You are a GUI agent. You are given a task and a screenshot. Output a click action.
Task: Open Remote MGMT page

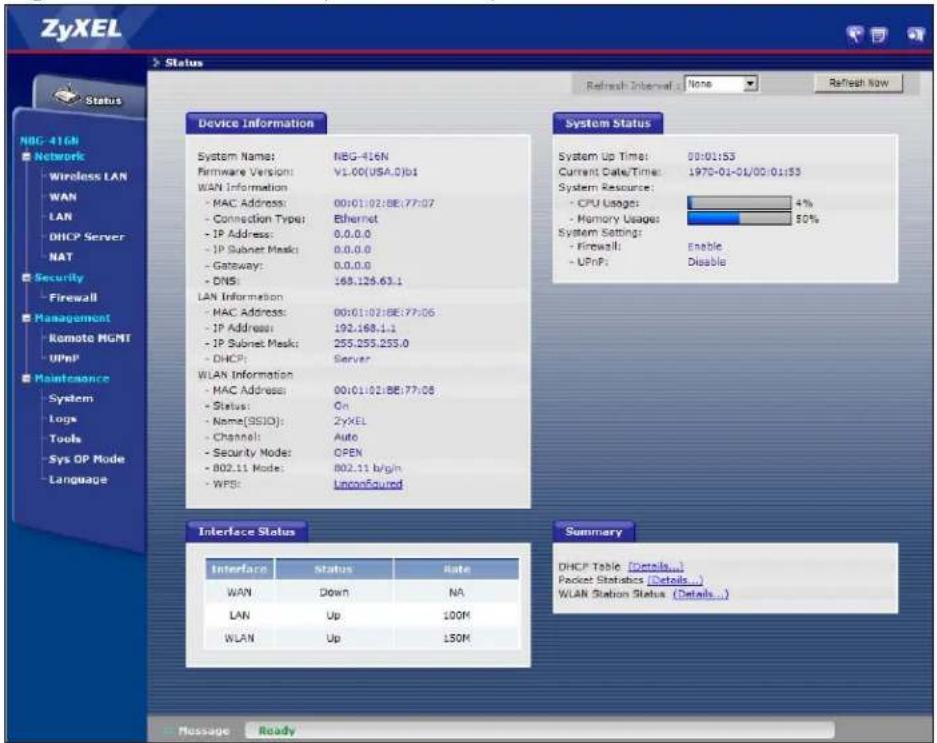pyautogui.click(x=90, y=338)
